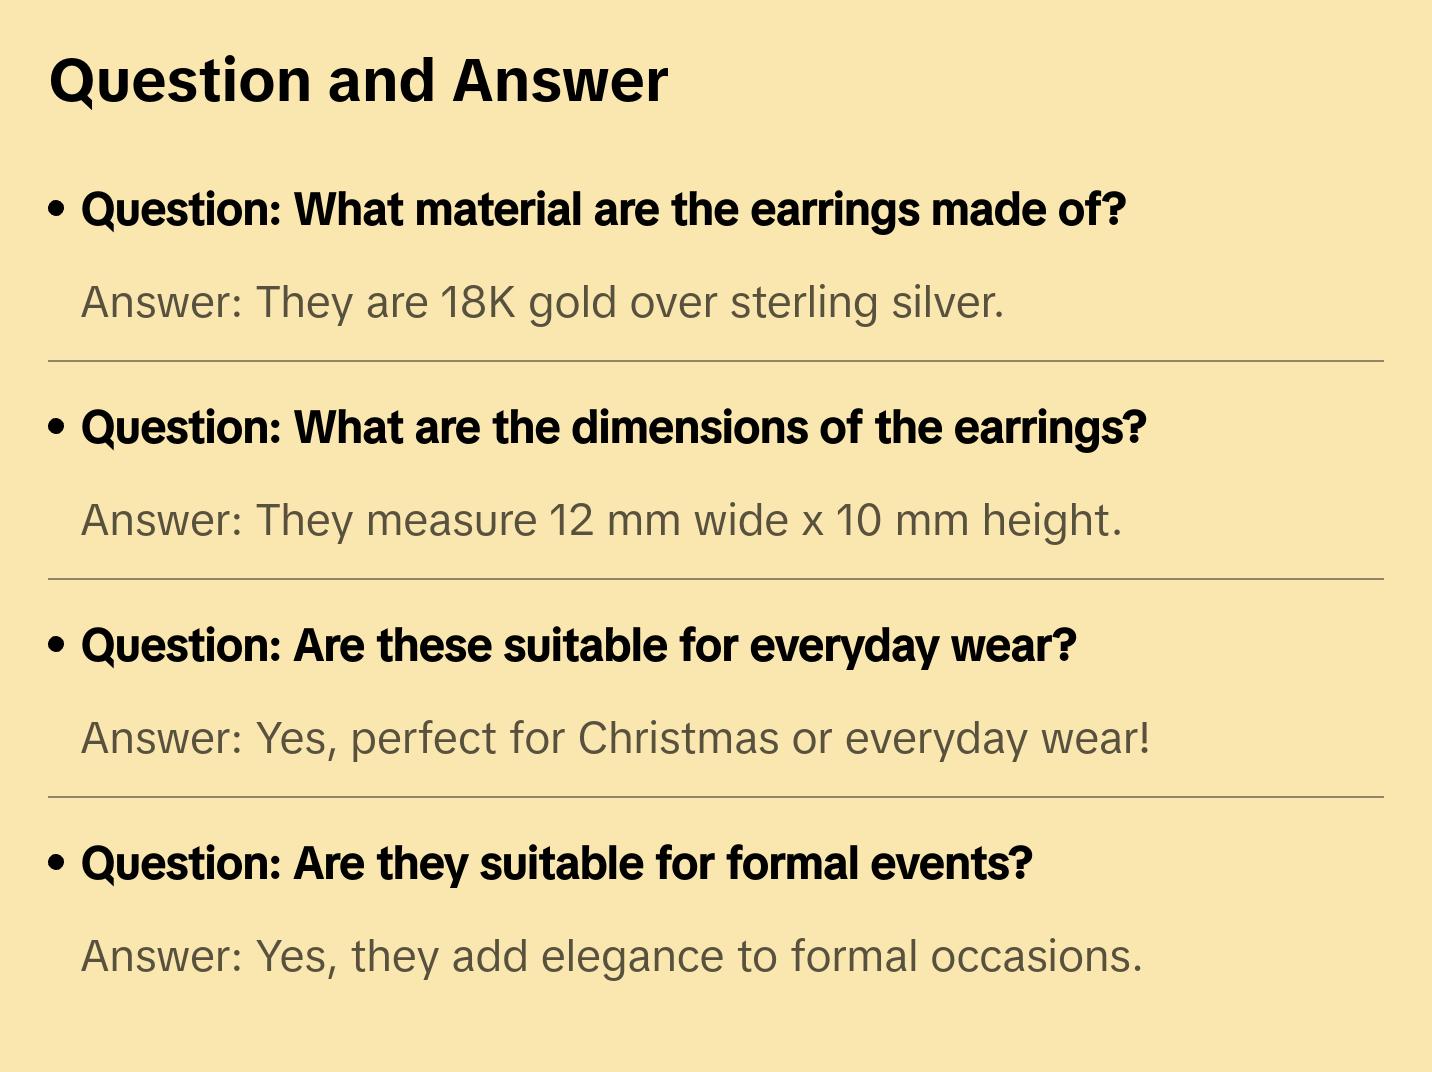This screenshot has width=1432, height=1072.
Task: Click the earrings material question
Action: (603, 210)
